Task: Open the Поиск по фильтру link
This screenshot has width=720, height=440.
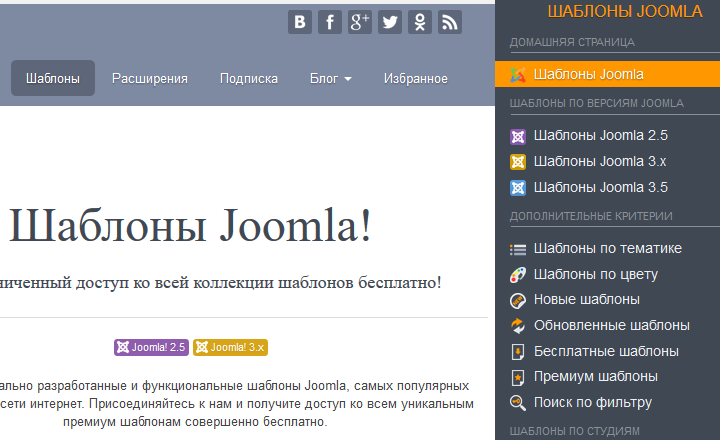Action: (593, 403)
